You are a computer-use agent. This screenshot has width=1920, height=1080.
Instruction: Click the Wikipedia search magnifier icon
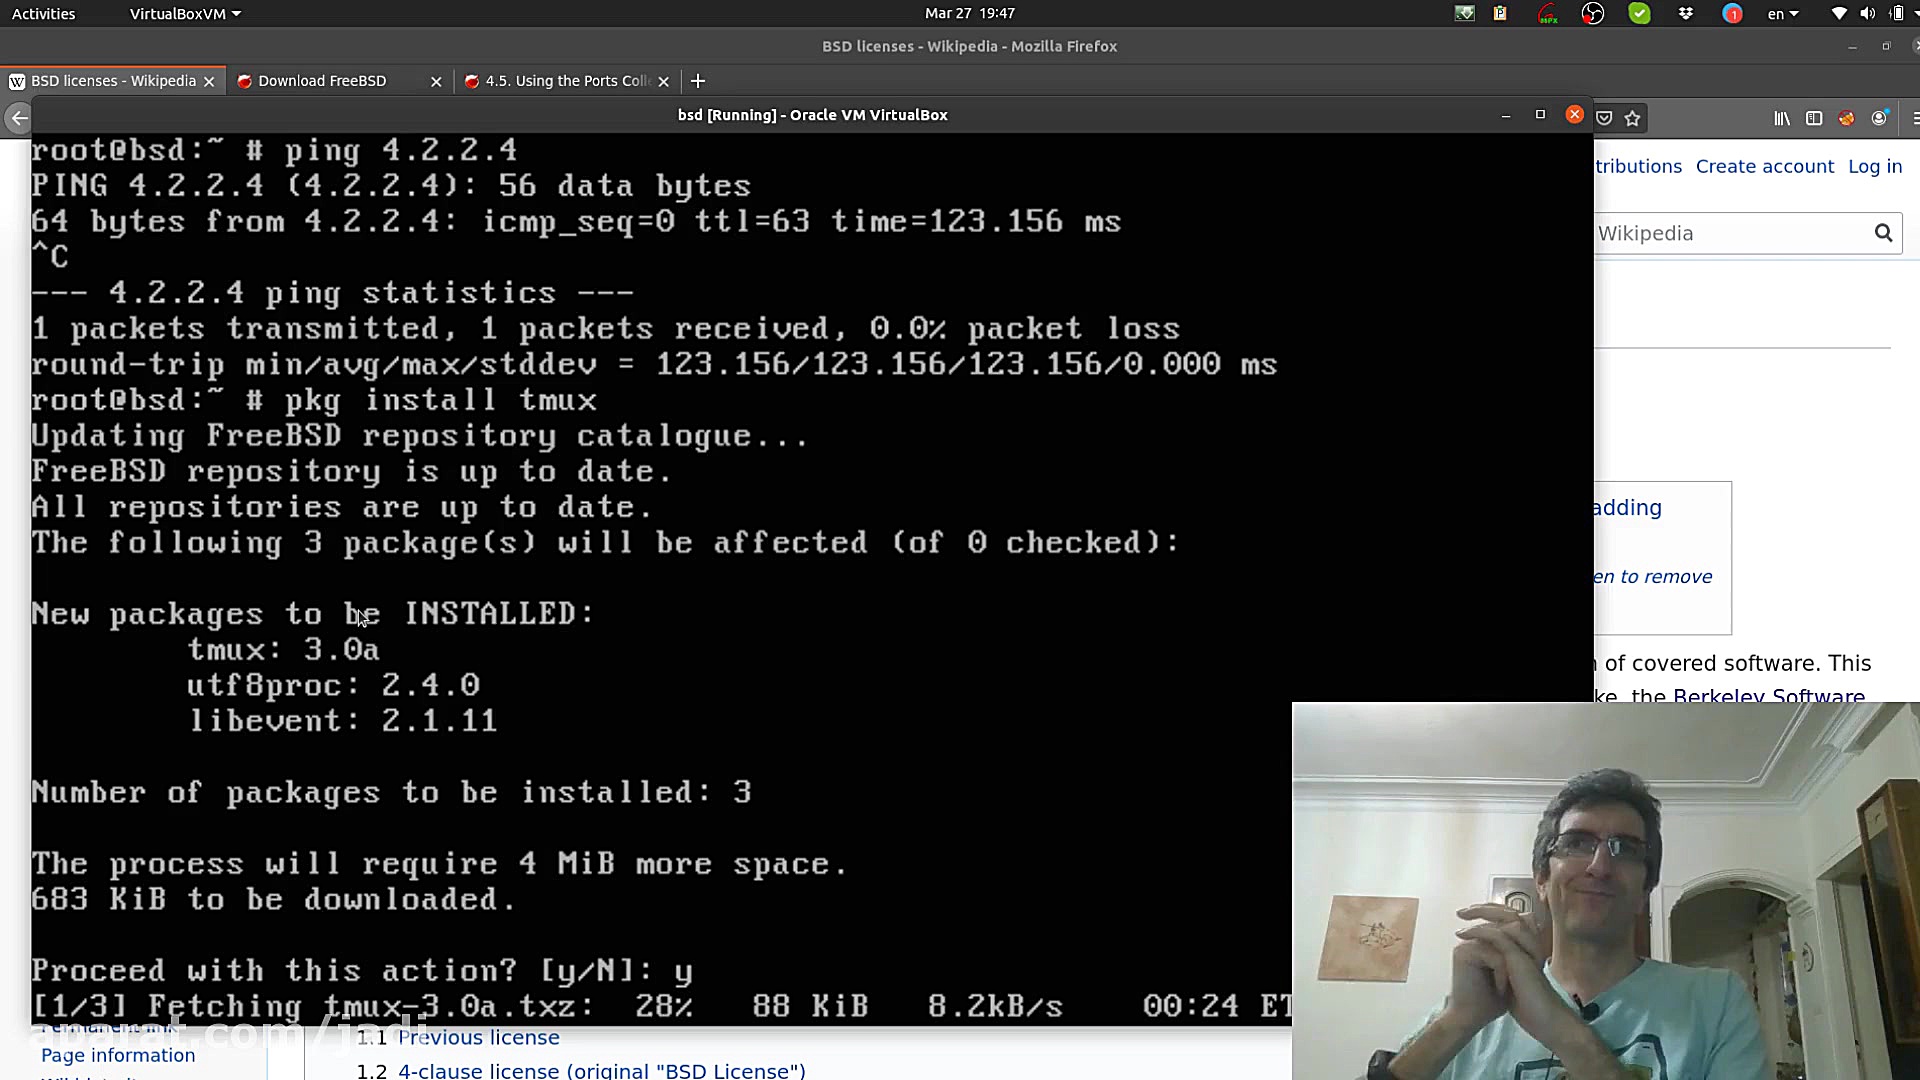pos(1883,233)
